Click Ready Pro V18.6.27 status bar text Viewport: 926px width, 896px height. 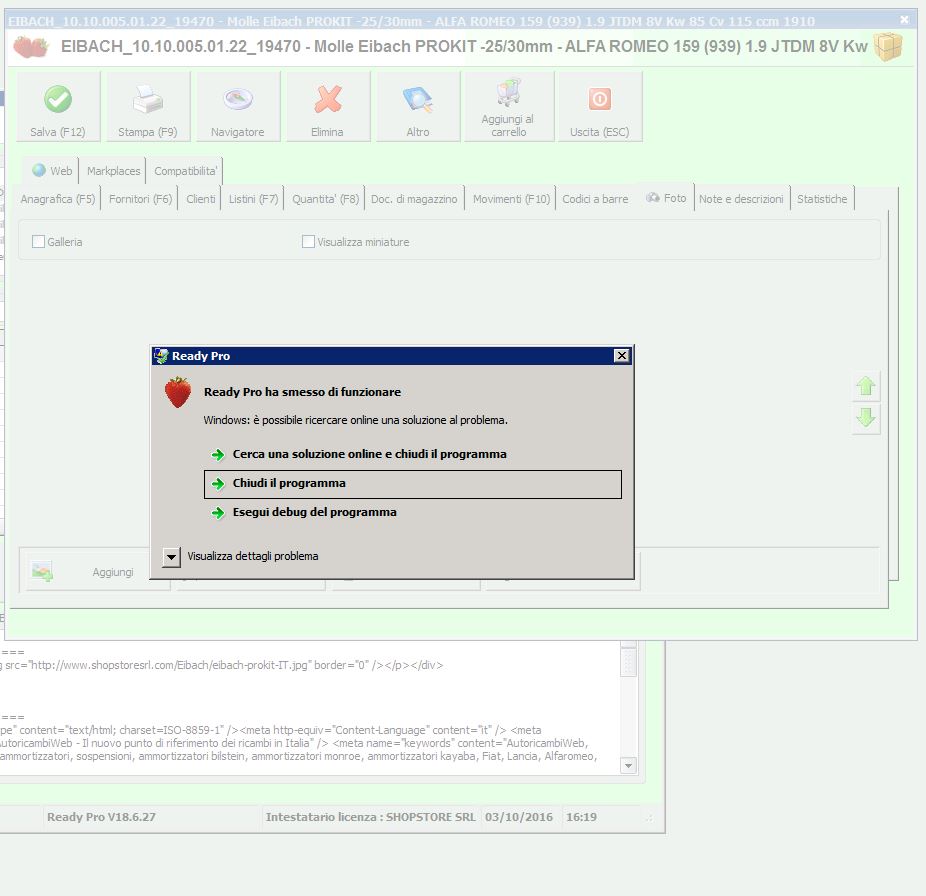point(102,817)
